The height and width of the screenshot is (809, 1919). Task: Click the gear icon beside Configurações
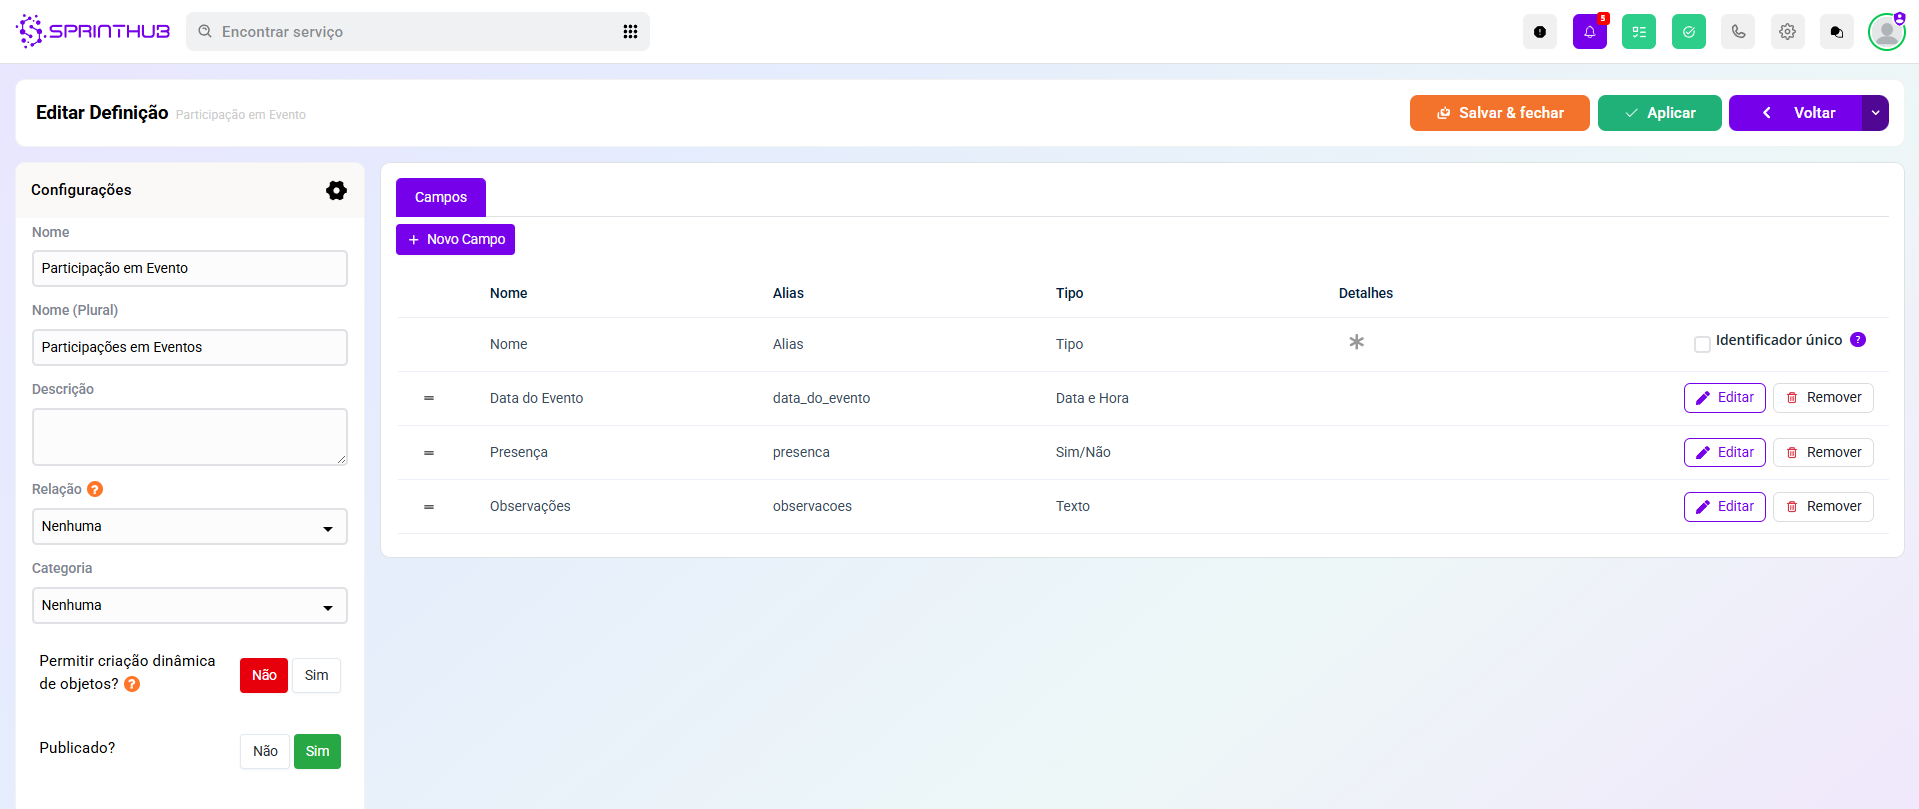[336, 190]
